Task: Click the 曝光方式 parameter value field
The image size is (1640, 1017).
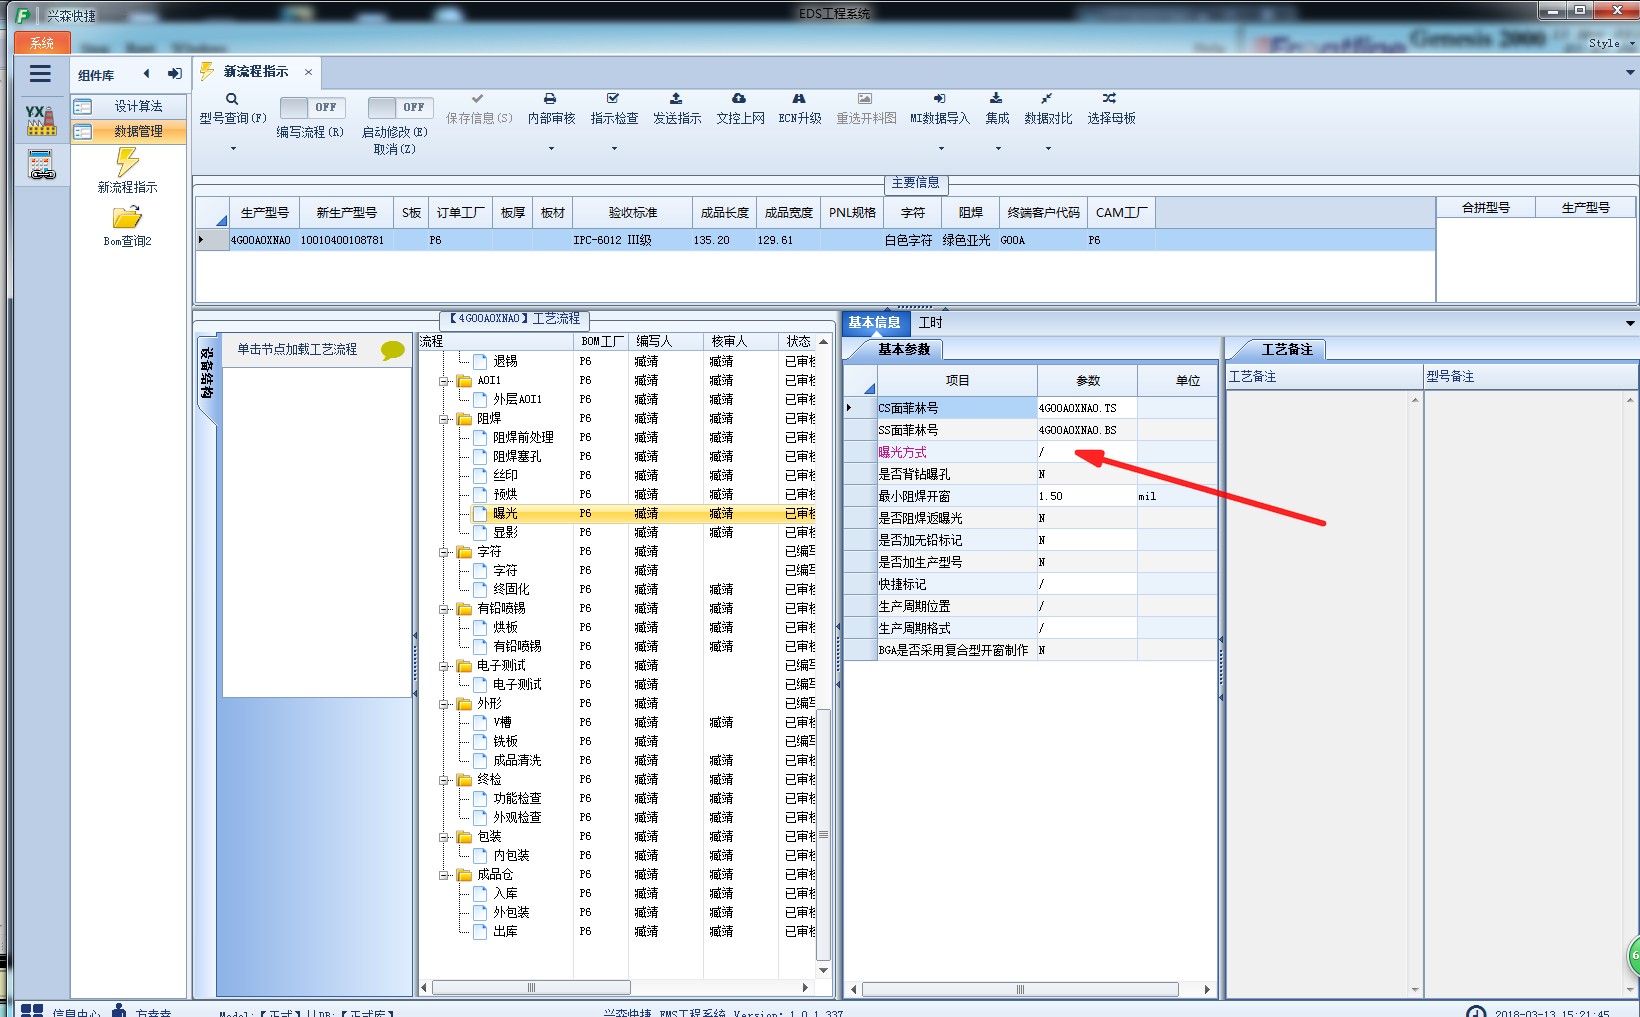Action: [x=1087, y=452]
